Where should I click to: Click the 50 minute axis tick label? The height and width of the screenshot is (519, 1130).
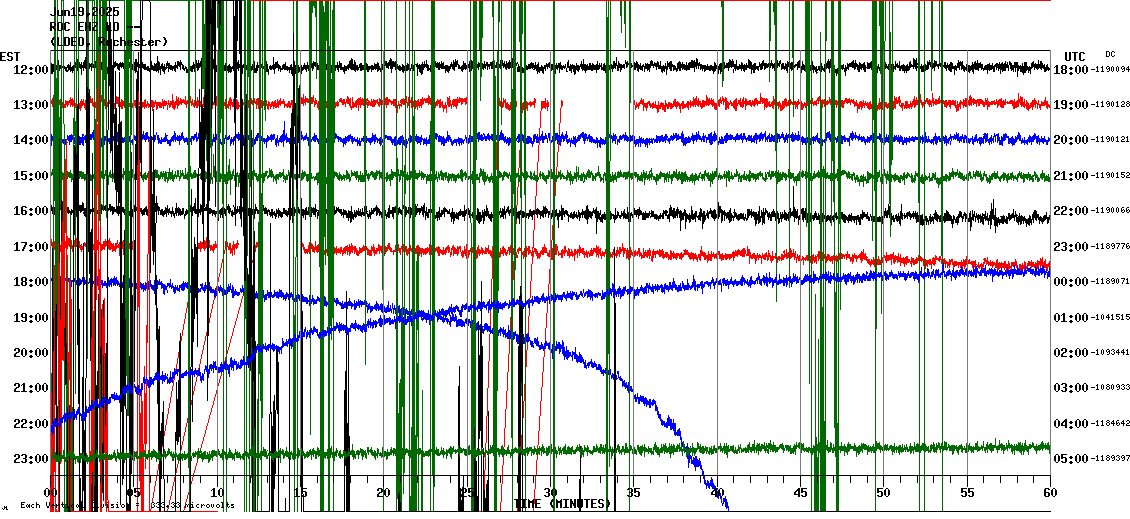(x=884, y=493)
